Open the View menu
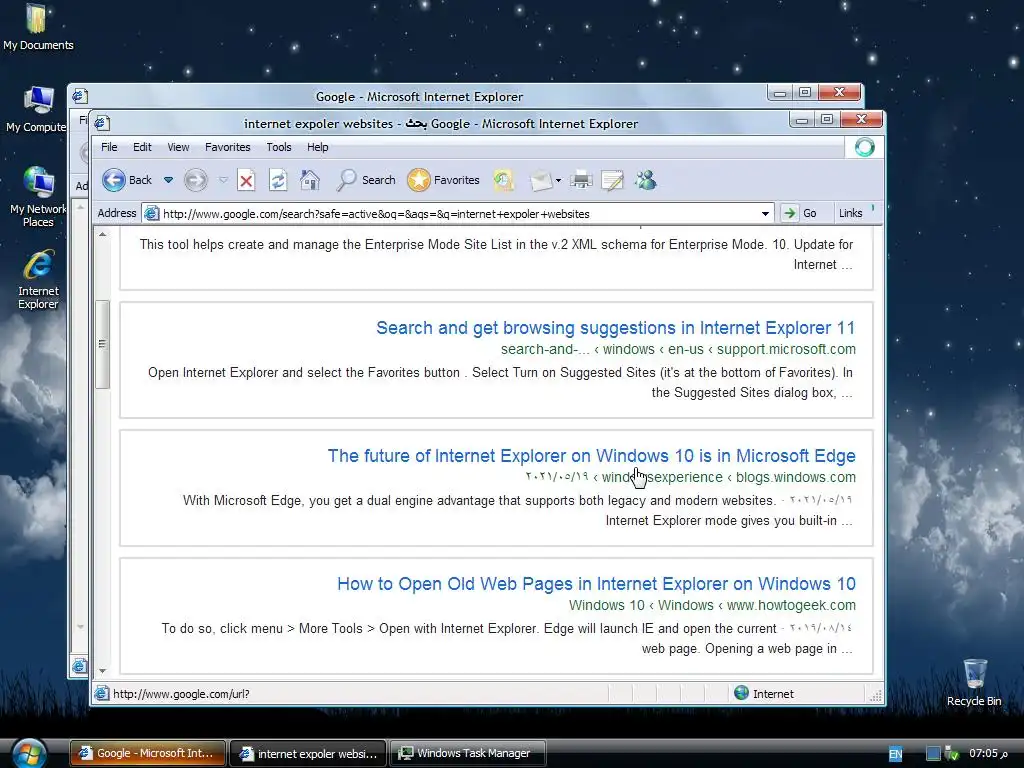This screenshot has height=768, width=1024. pos(178,147)
